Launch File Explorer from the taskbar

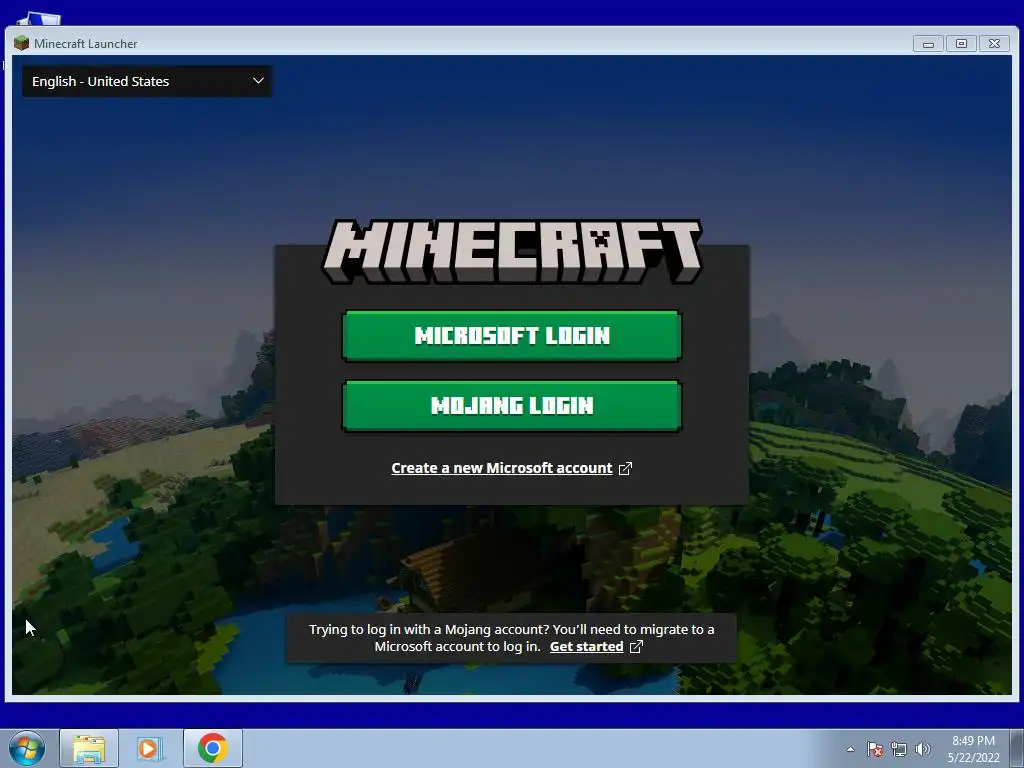point(89,748)
